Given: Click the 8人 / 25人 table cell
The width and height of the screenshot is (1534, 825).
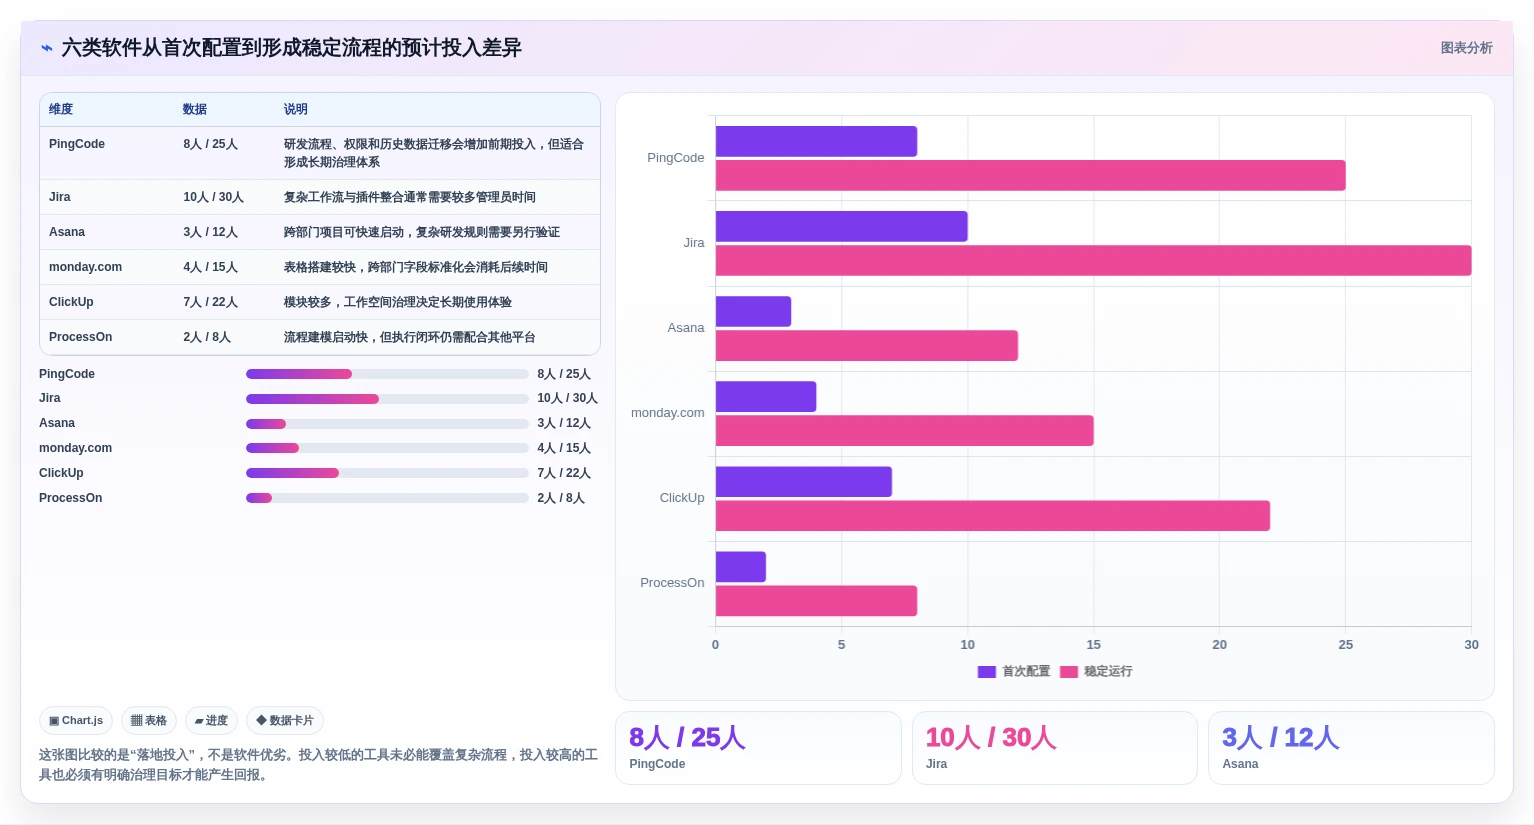Looking at the screenshot, I should click(x=211, y=144).
